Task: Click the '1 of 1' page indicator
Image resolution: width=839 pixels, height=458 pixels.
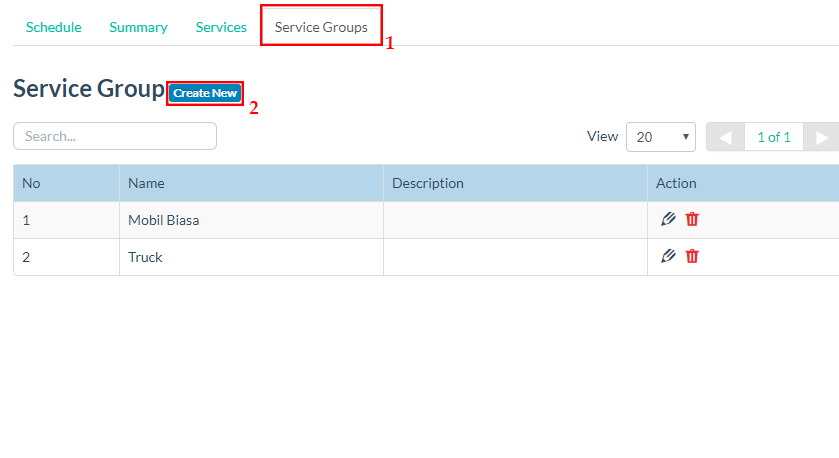Action: click(x=774, y=137)
